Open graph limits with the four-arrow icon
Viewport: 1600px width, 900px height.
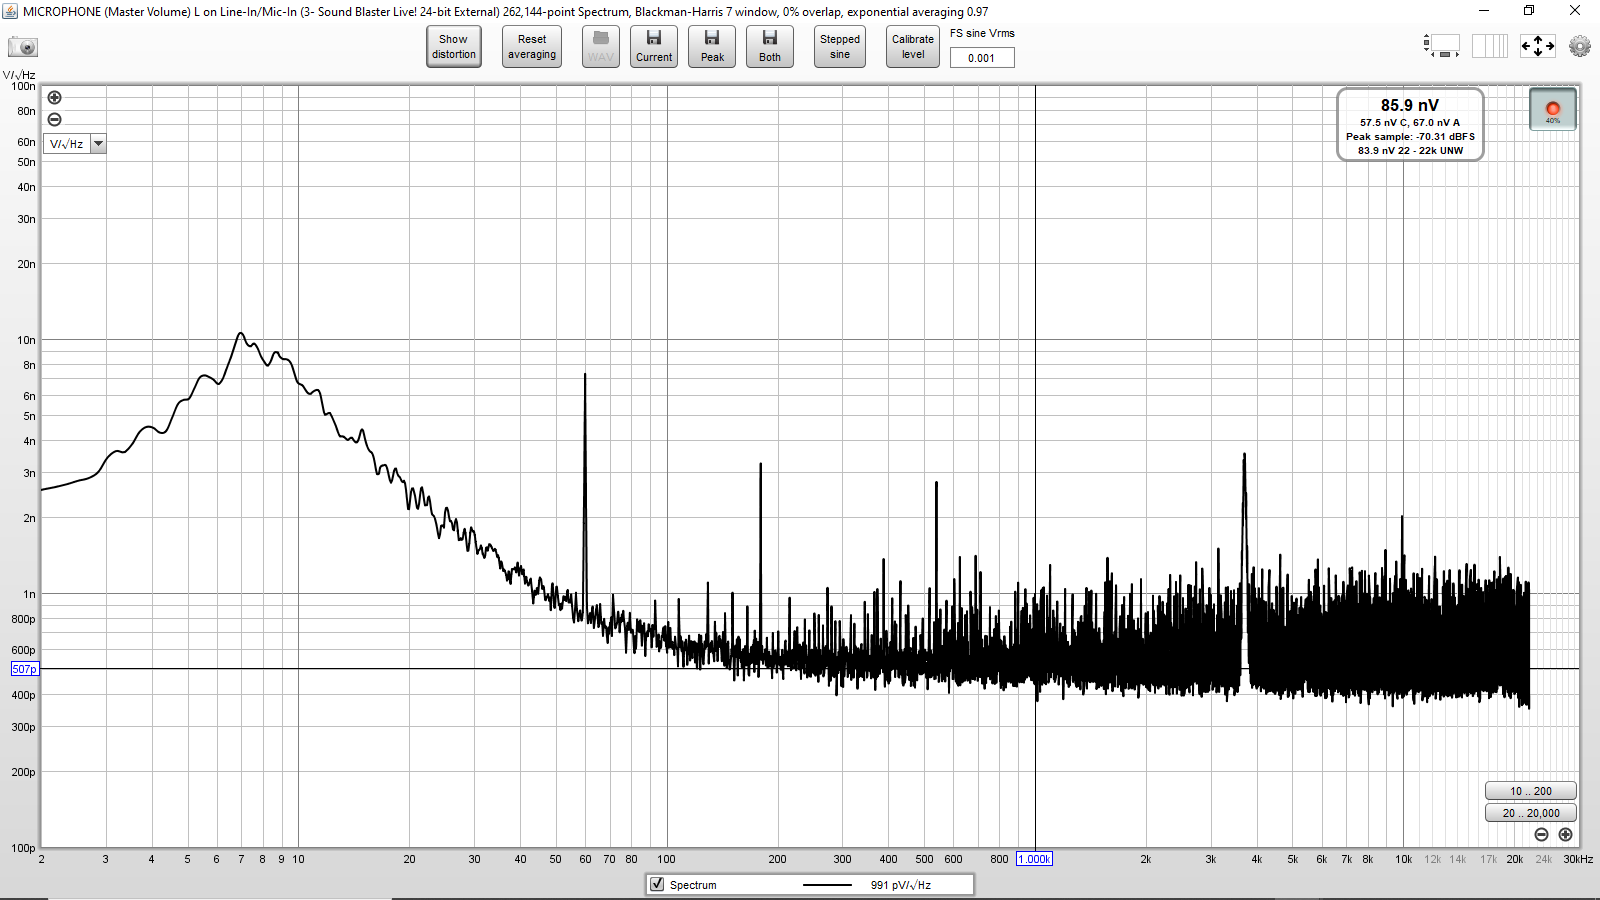click(x=1537, y=46)
